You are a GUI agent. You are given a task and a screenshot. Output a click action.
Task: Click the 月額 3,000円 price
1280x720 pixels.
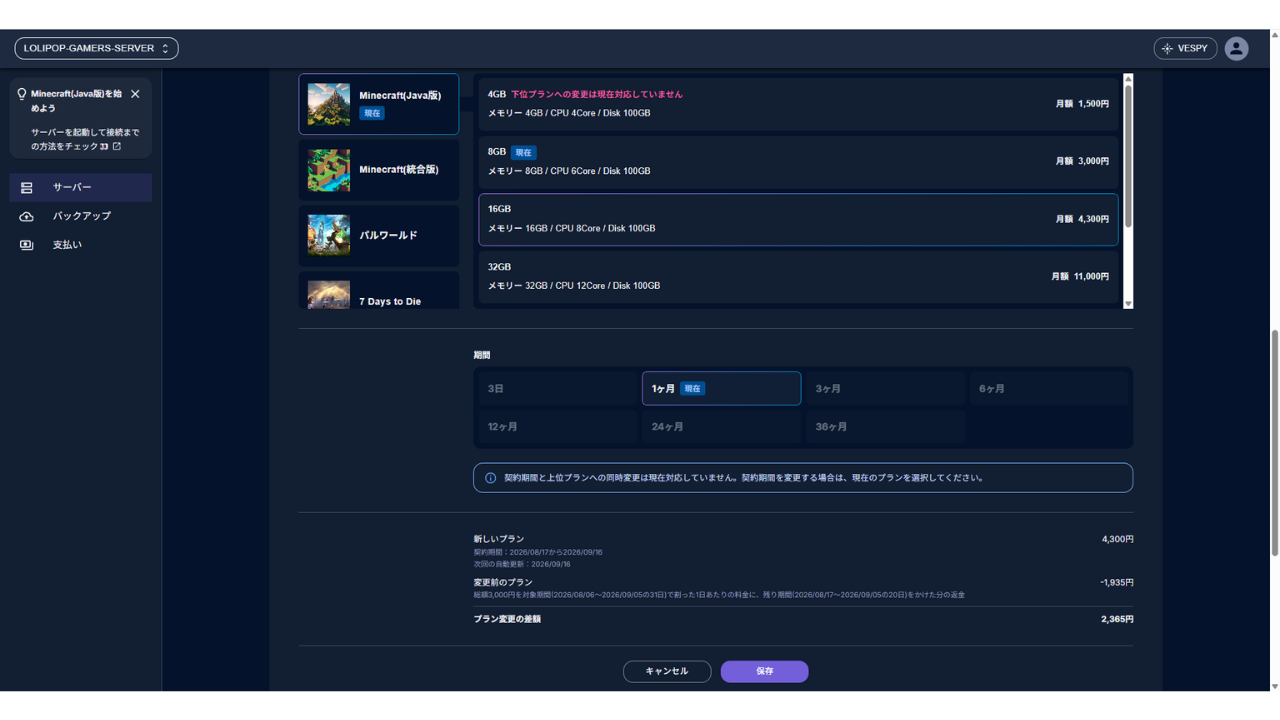[1082, 161]
